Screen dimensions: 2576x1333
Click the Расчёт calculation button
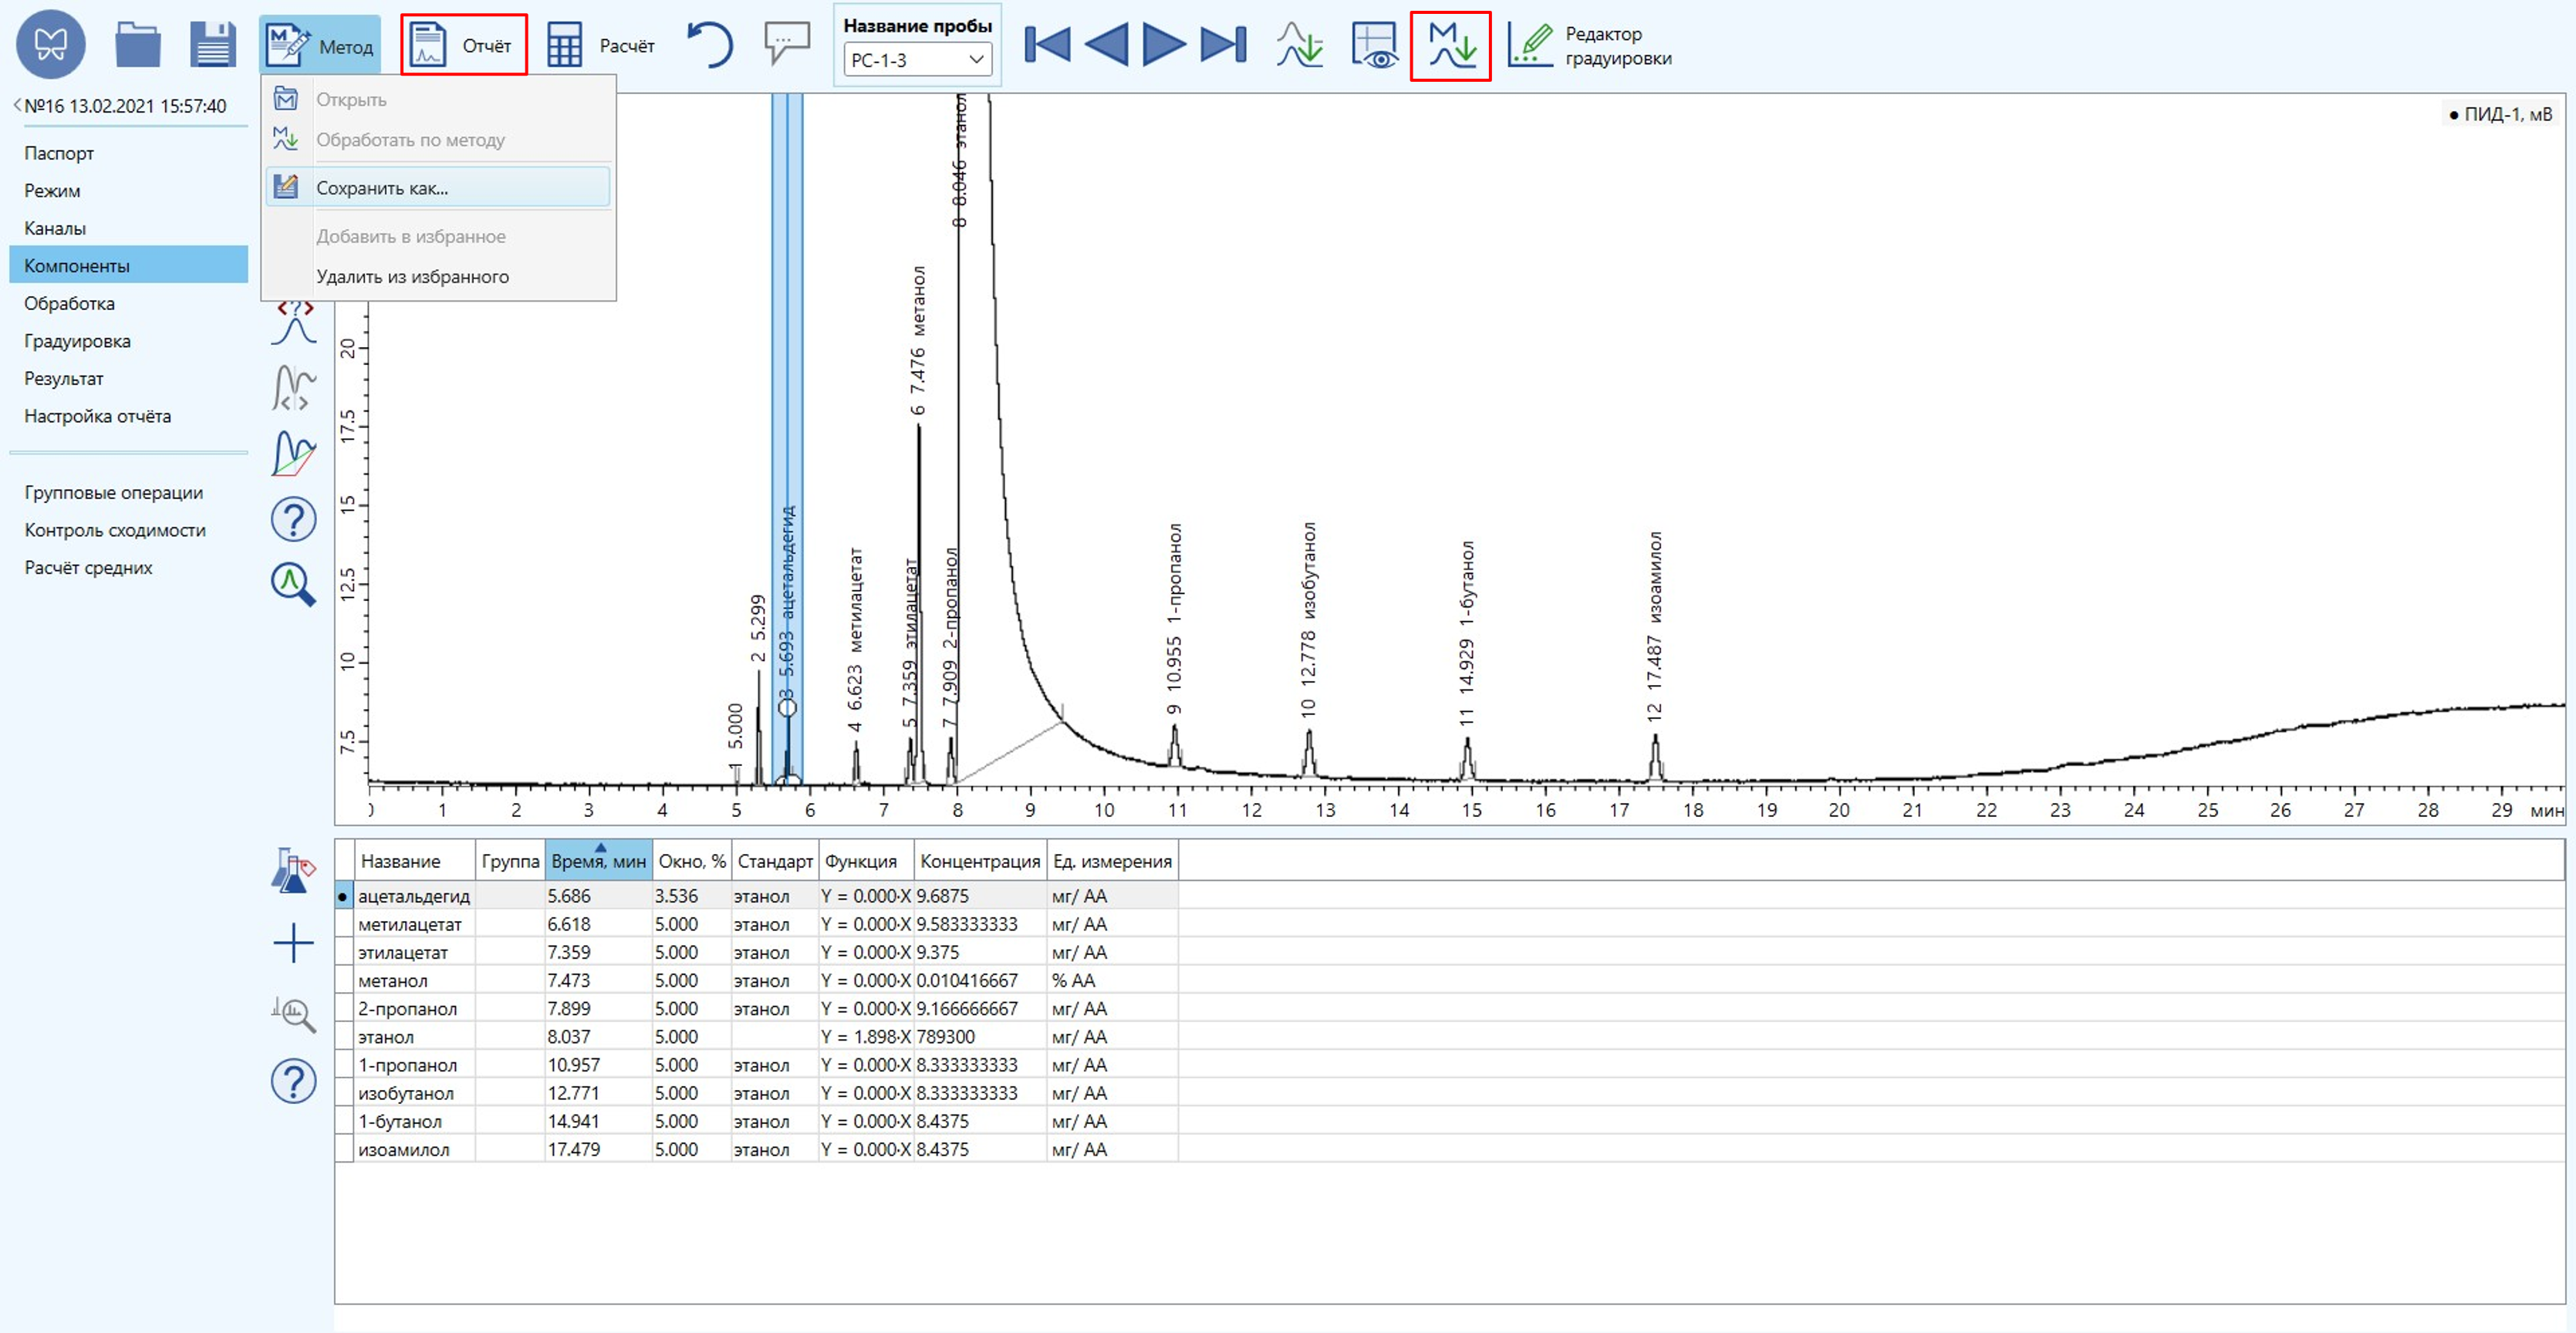(x=601, y=46)
